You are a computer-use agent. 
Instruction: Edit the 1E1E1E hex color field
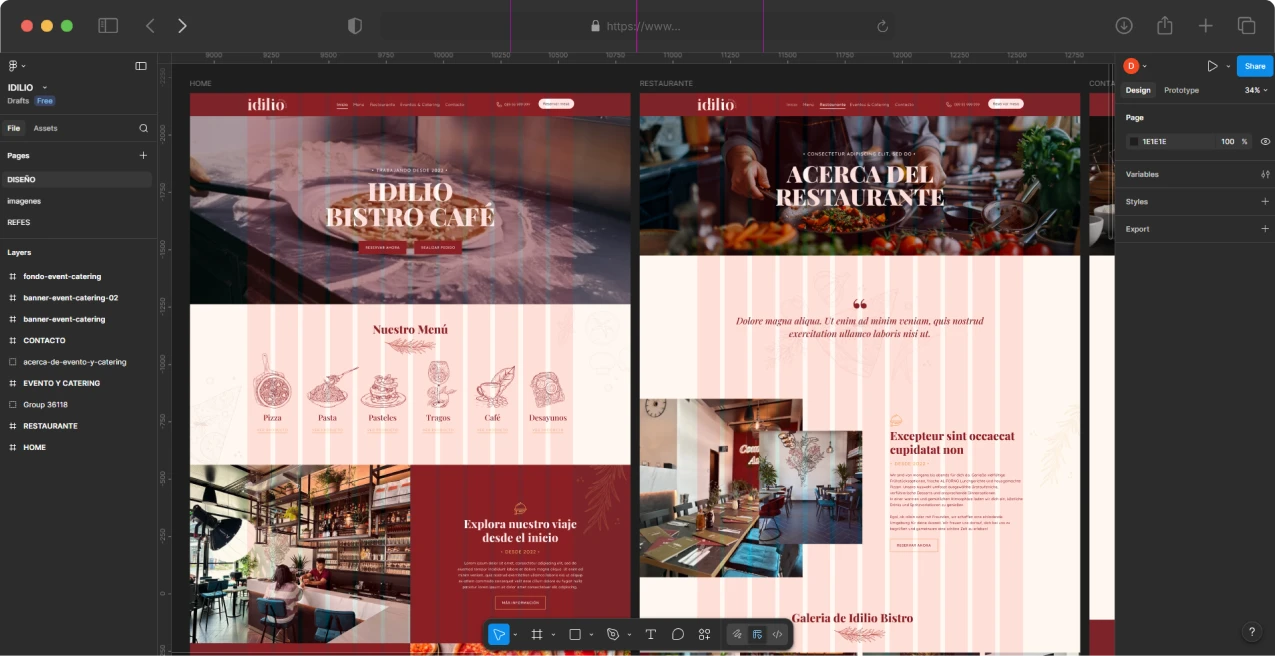tap(1170, 141)
